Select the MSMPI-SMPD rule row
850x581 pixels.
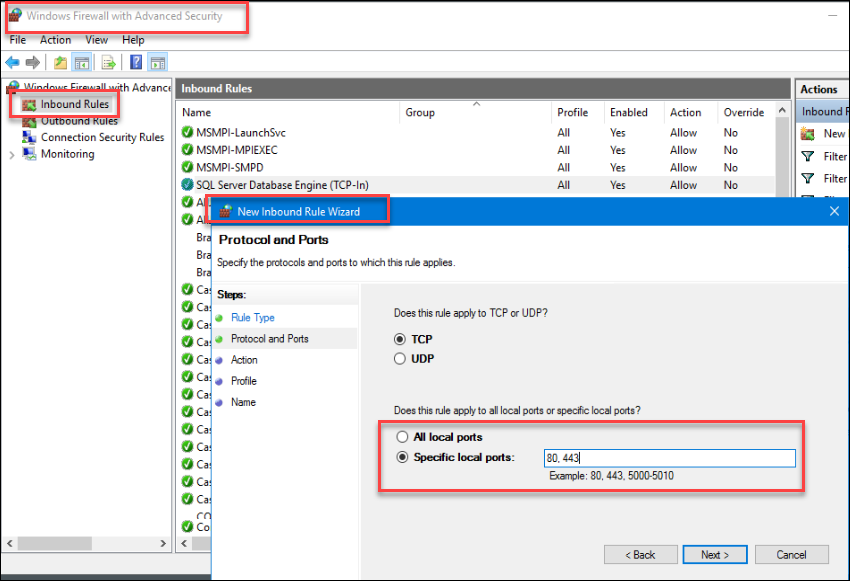click(477, 167)
